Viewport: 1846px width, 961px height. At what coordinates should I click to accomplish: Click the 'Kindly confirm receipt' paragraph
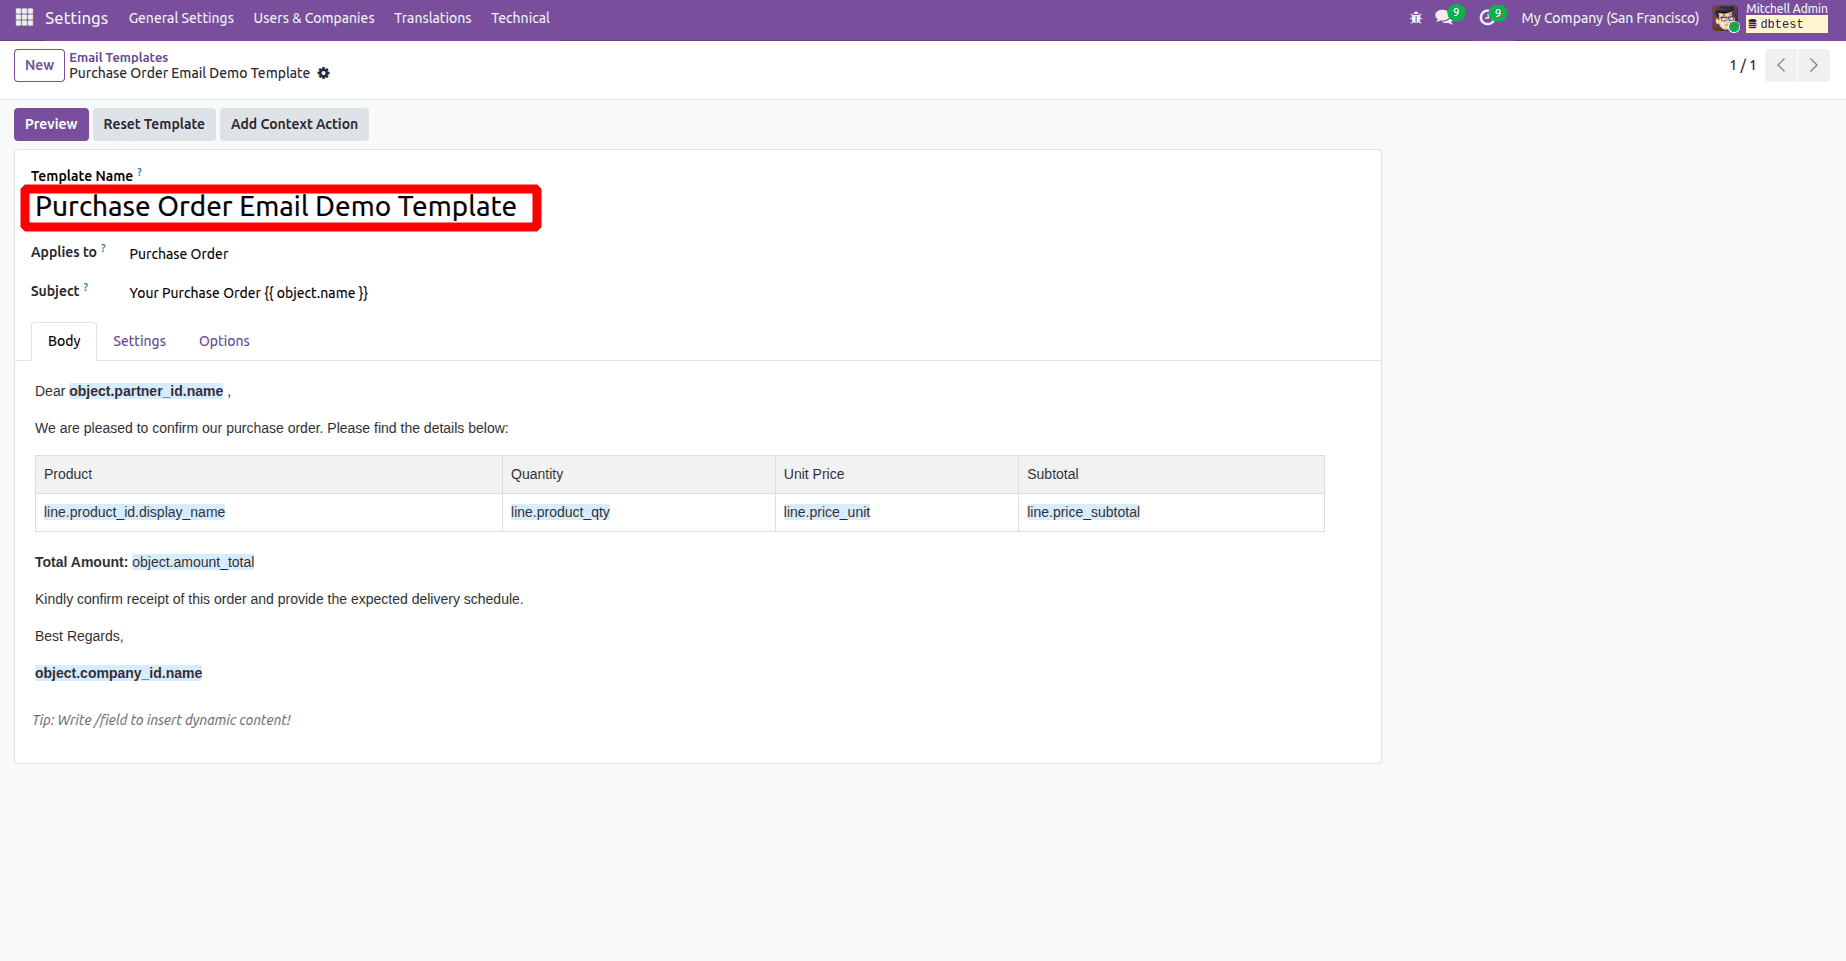[279, 599]
